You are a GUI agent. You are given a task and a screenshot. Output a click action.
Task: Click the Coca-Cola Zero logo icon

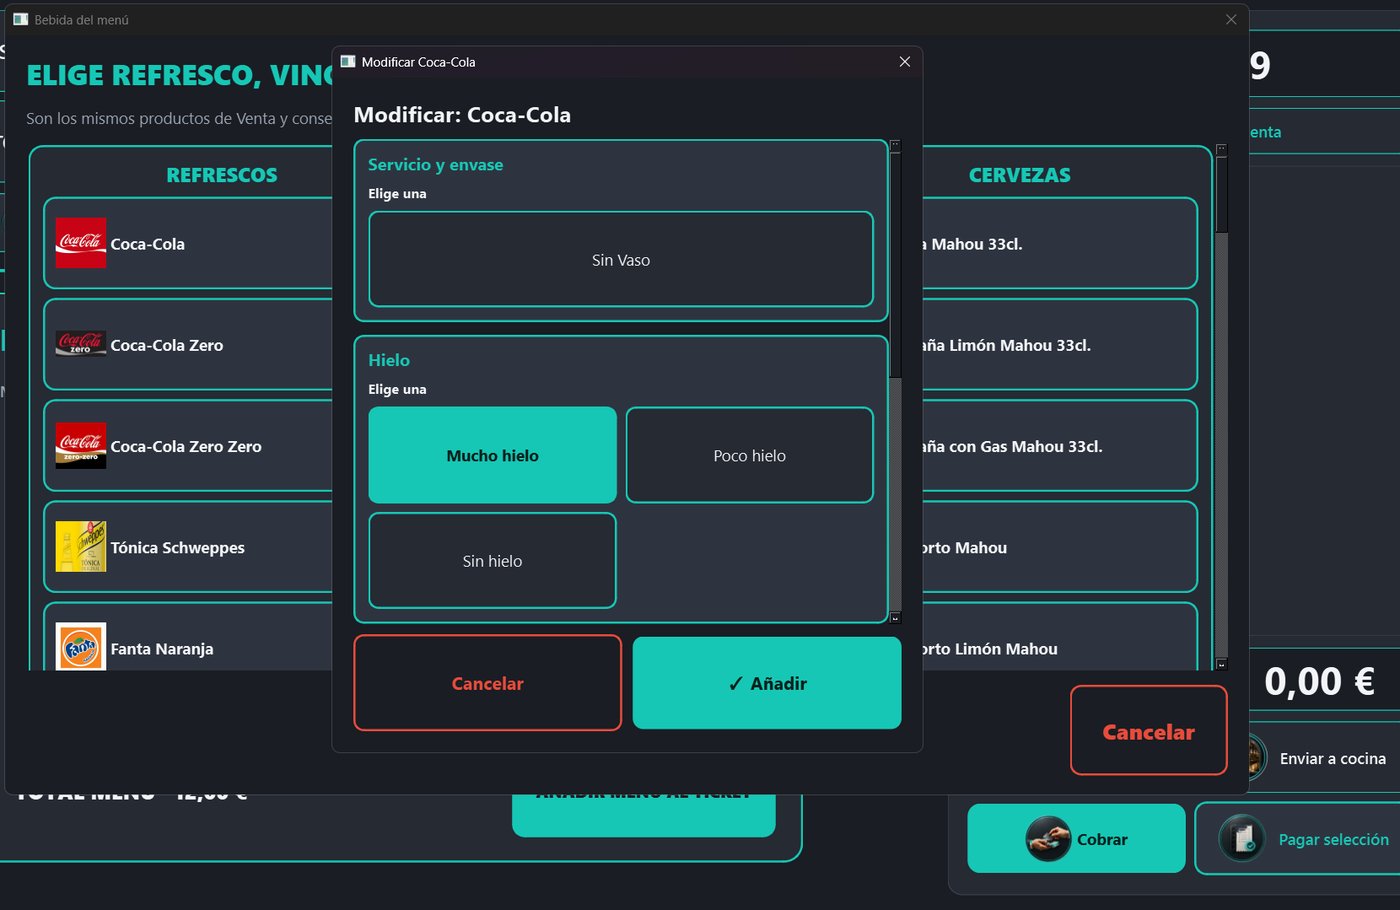(x=81, y=344)
